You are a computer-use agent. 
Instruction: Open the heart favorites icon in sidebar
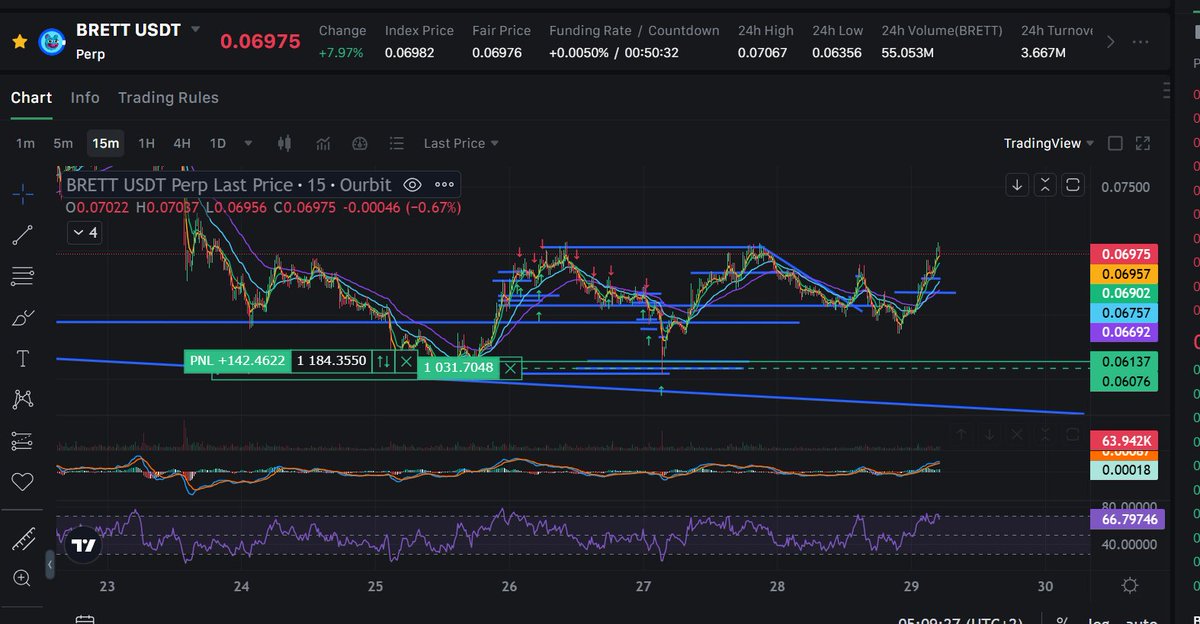(x=24, y=482)
